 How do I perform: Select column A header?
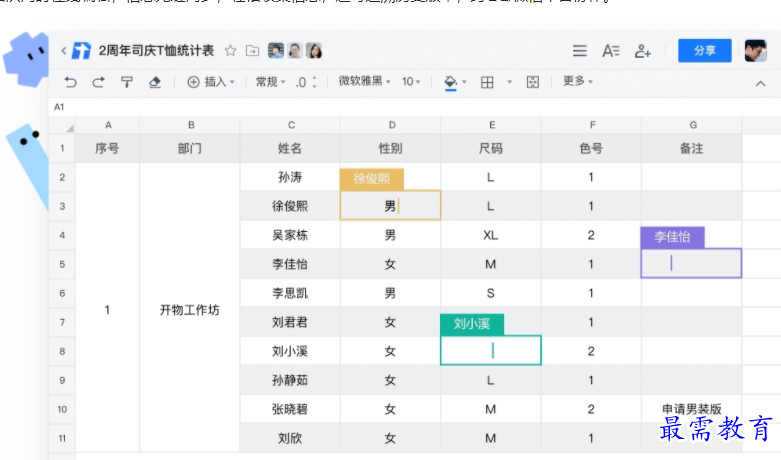[x=108, y=125]
